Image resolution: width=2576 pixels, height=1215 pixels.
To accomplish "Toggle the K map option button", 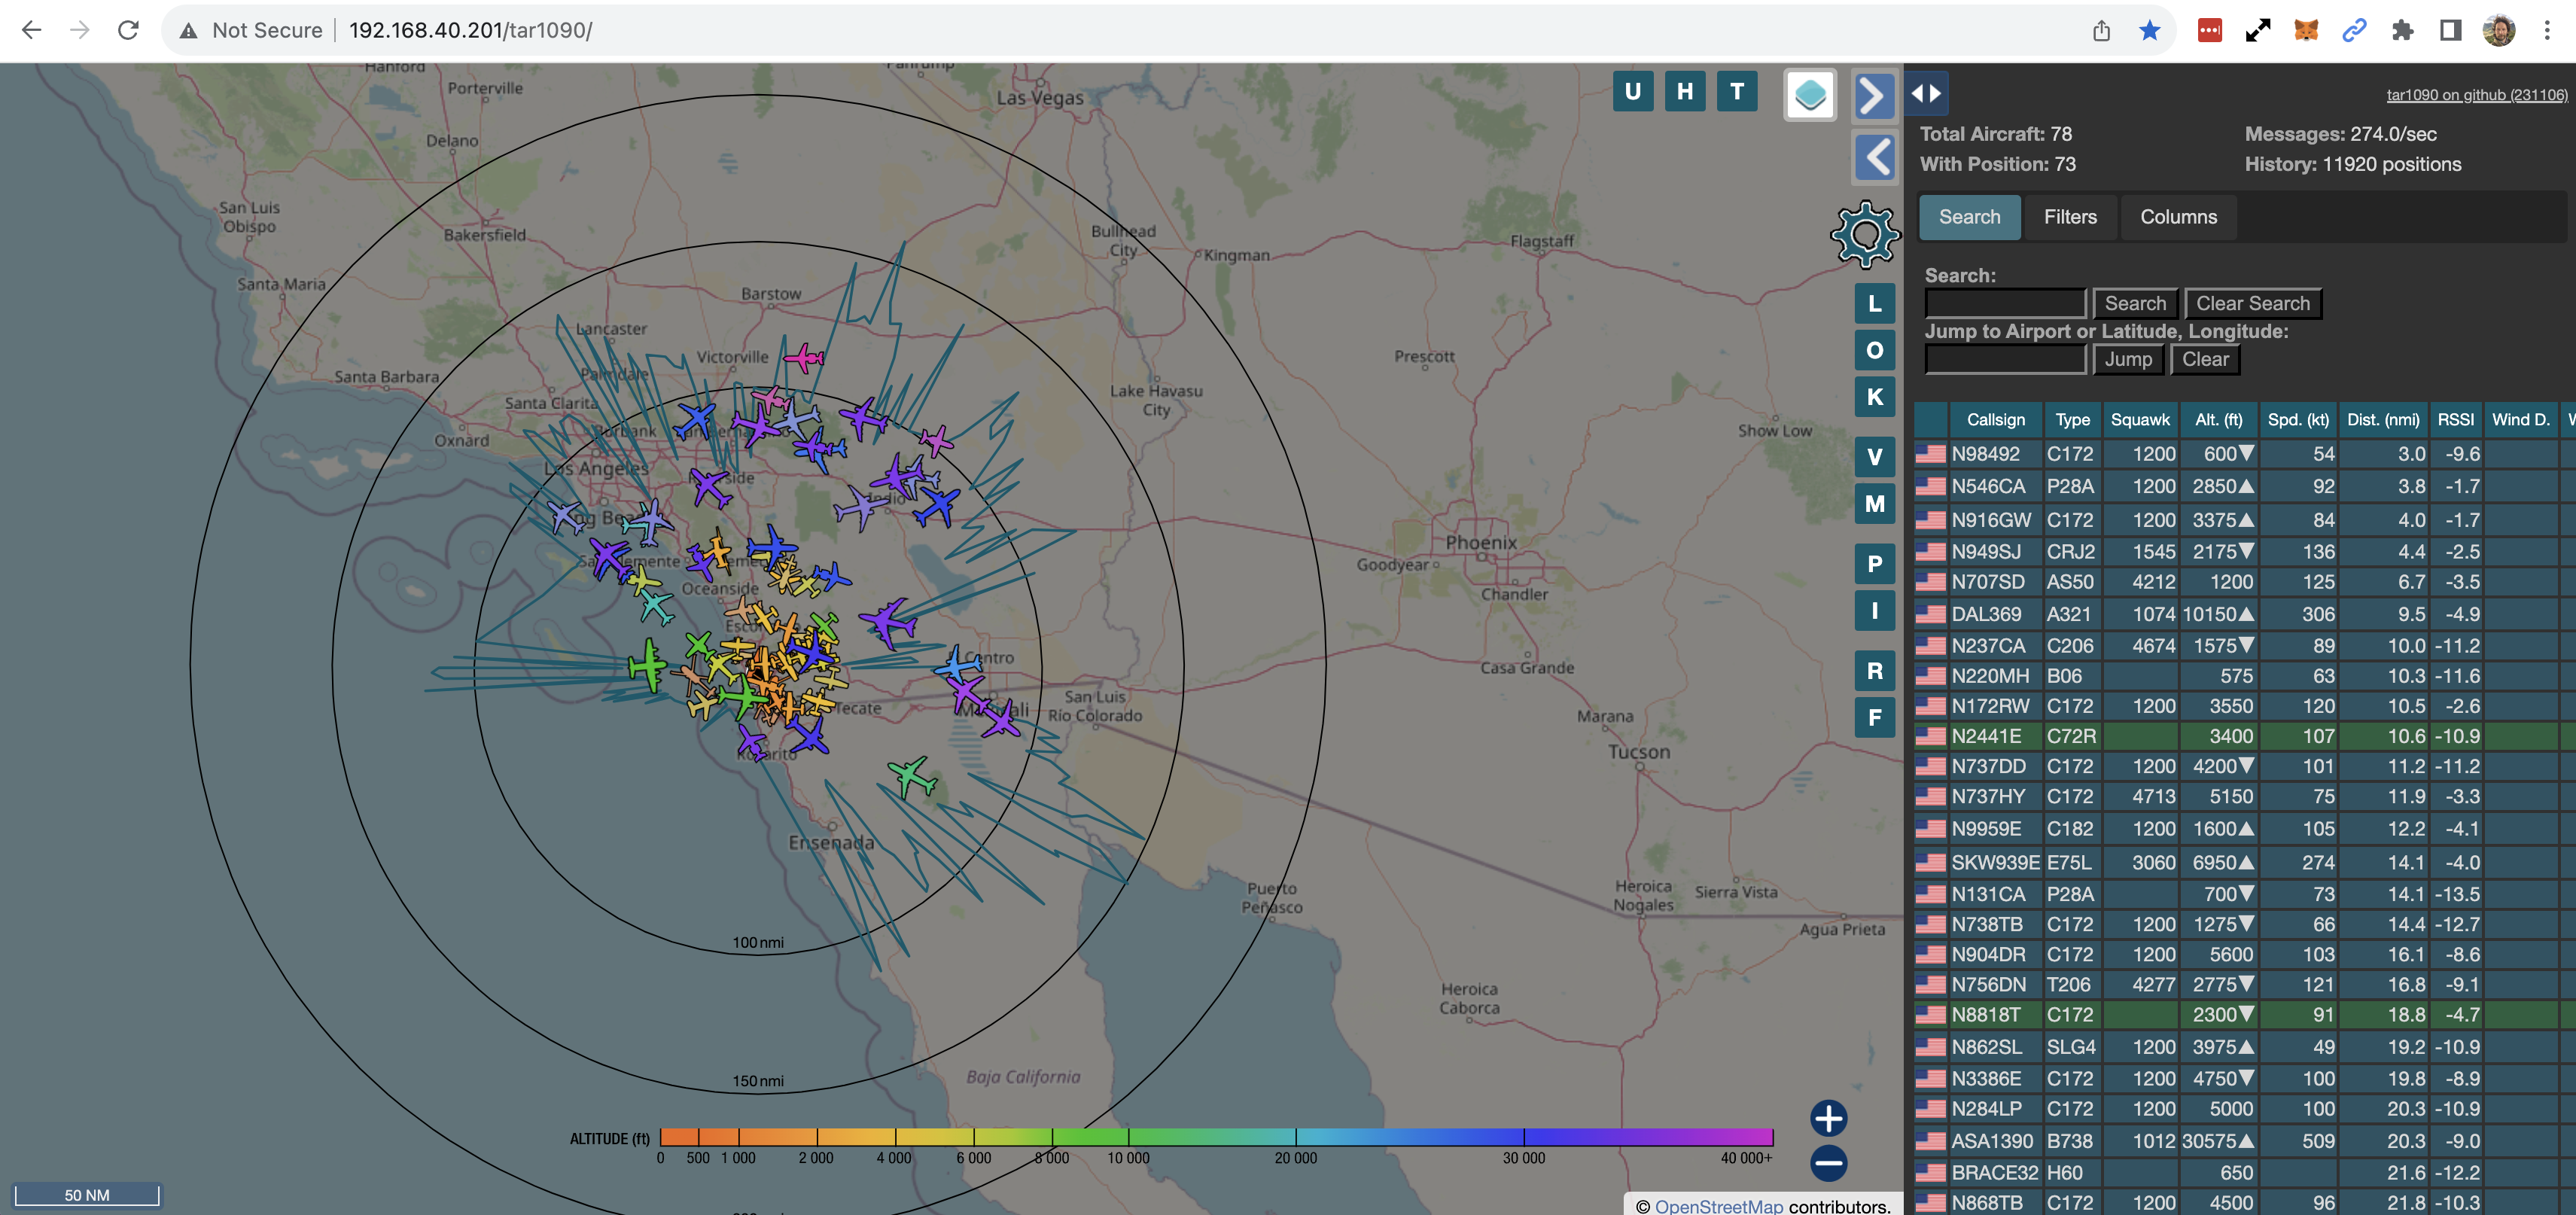I will [1874, 397].
